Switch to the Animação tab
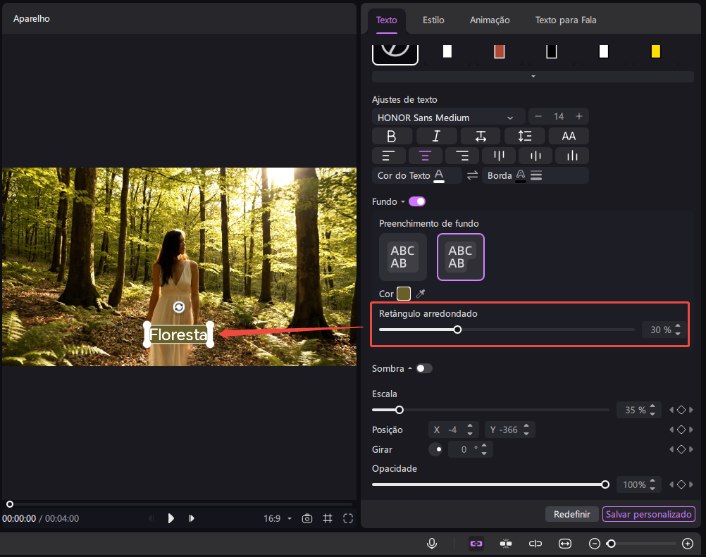The image size is (706, 557). (490, 20)
